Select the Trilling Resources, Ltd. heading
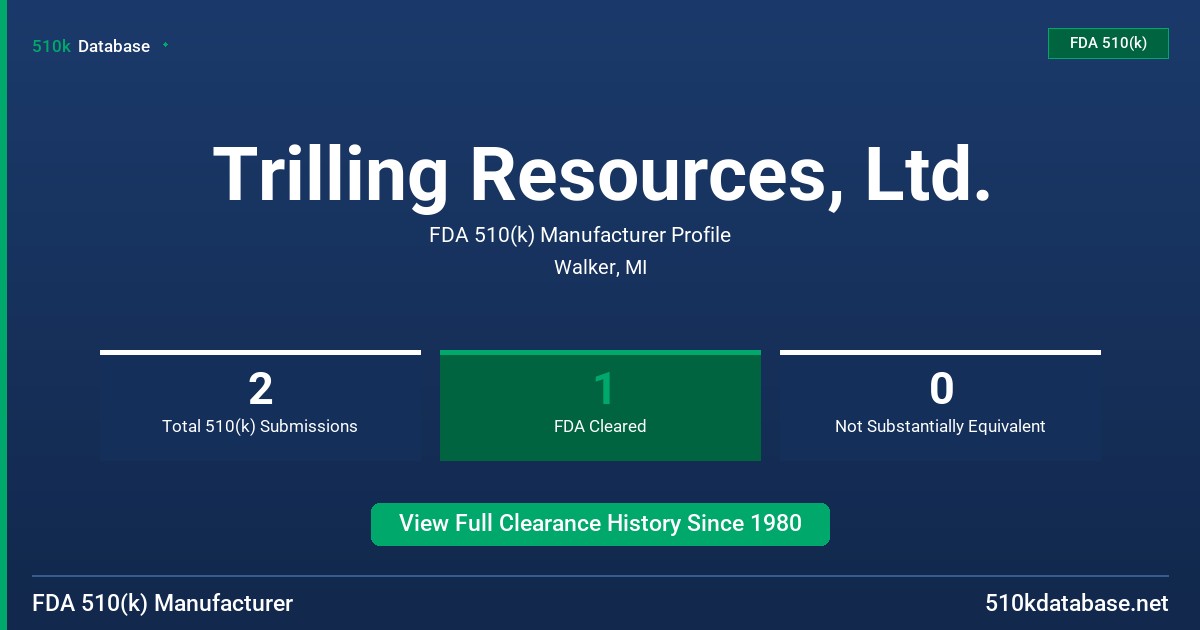 [600, 175]
